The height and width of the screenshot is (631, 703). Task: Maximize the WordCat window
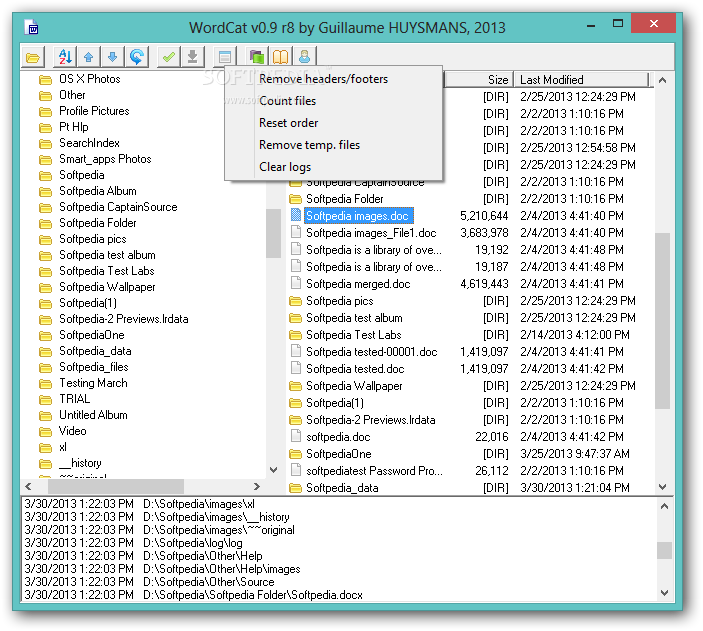[x=618, y=24]
